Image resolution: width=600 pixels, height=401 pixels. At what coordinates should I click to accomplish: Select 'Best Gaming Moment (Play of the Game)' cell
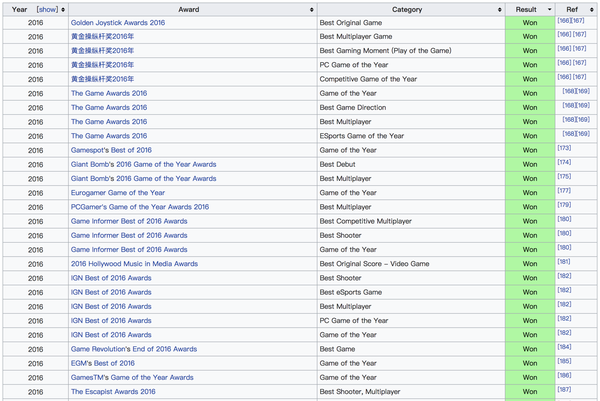point(411,51)
